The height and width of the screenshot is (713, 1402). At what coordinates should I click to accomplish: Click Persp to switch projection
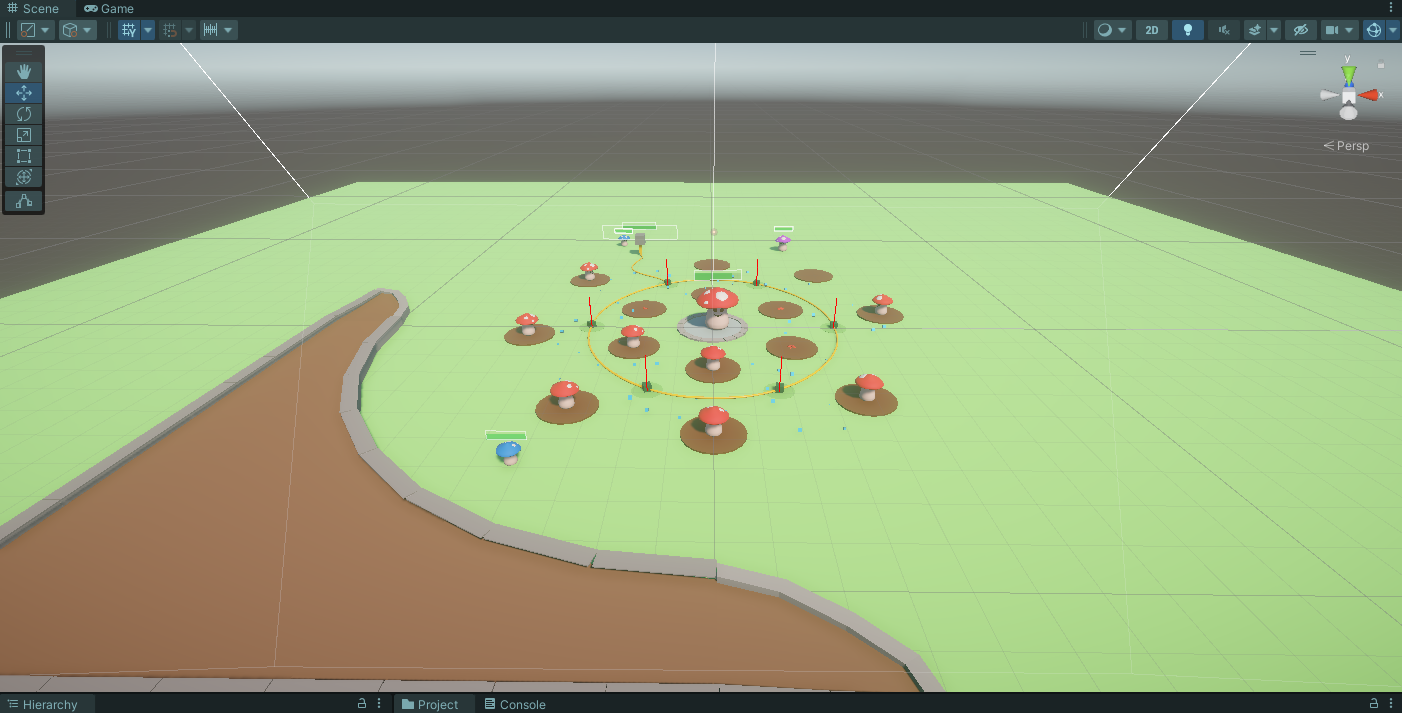pyautogui.click(x=1350, y=145)
